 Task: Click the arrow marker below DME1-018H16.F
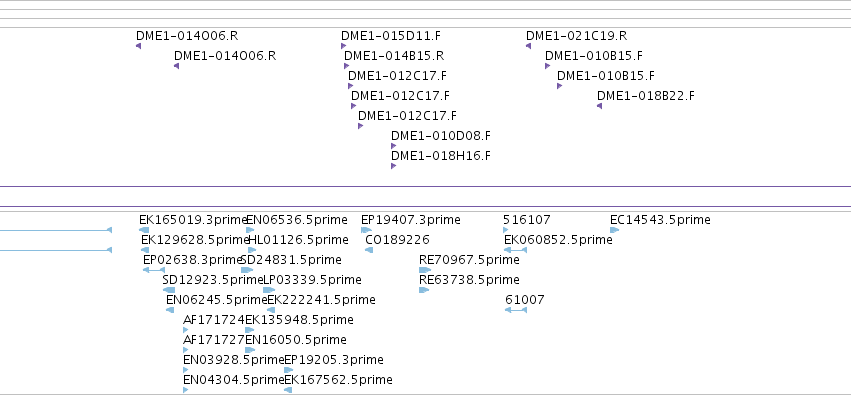point(393,166)
